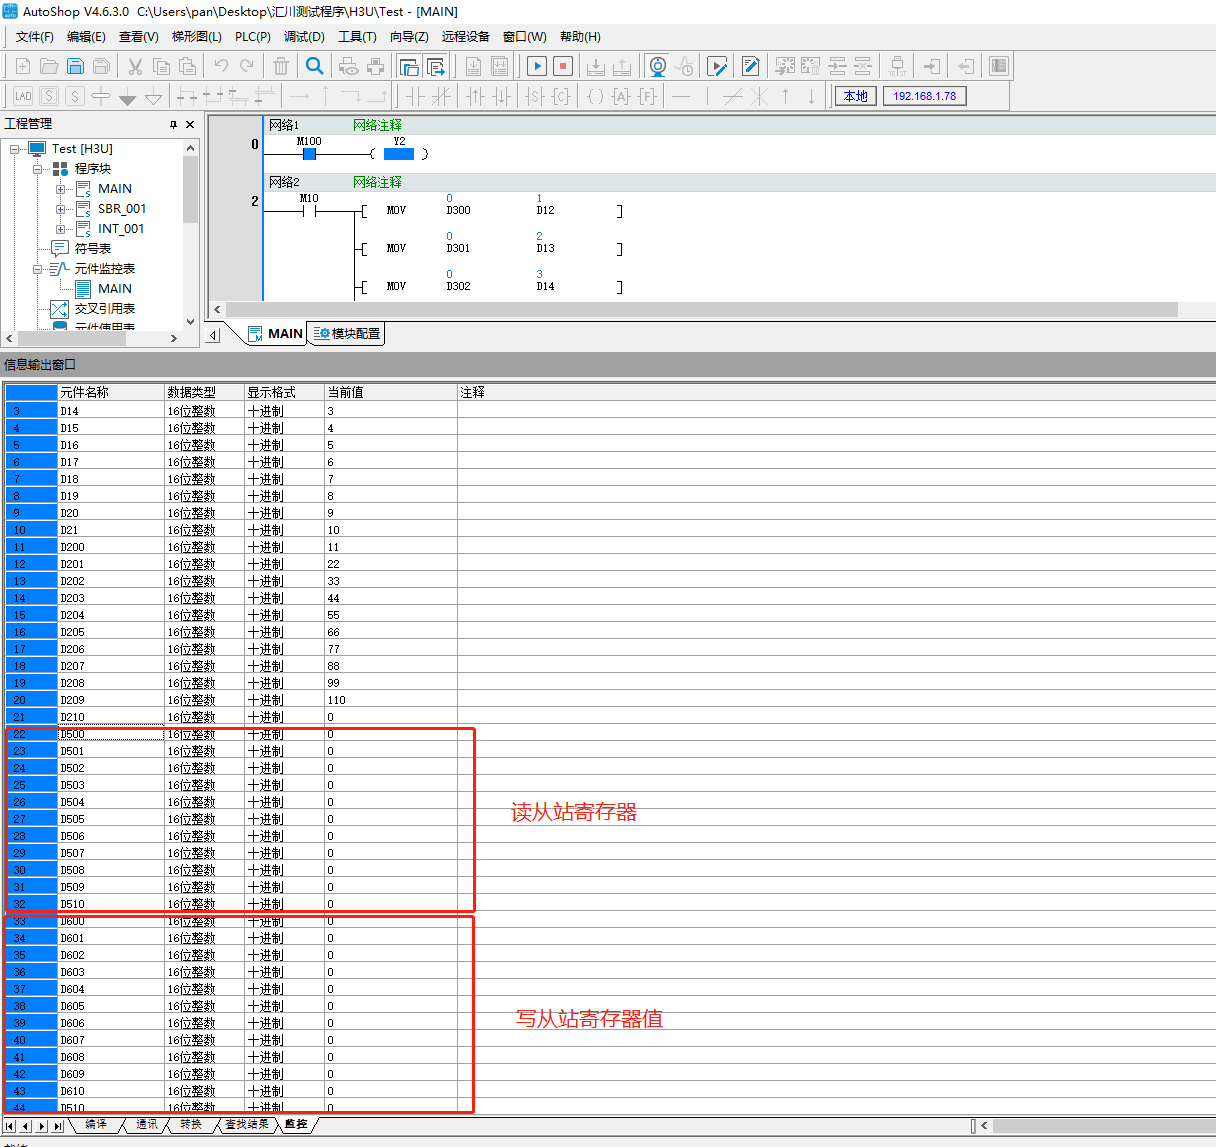Switch to the 模块配置 editor tab
The width and height of the screenshot is (1216, 1147).
[x=347, y=333]
